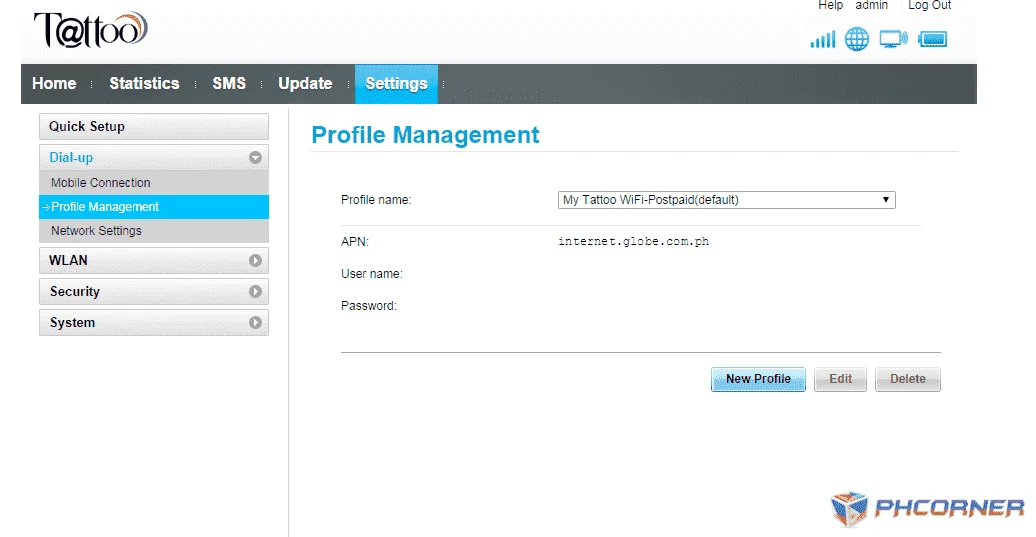Click the signal strength bars icon
This screenshot has width=1036, height=537.
(823, 40)
